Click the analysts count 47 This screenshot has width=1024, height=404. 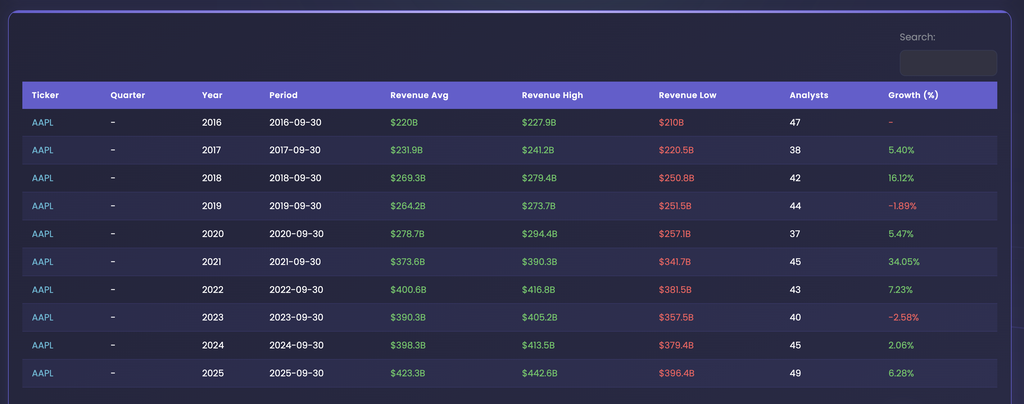[x=795, y=122]
